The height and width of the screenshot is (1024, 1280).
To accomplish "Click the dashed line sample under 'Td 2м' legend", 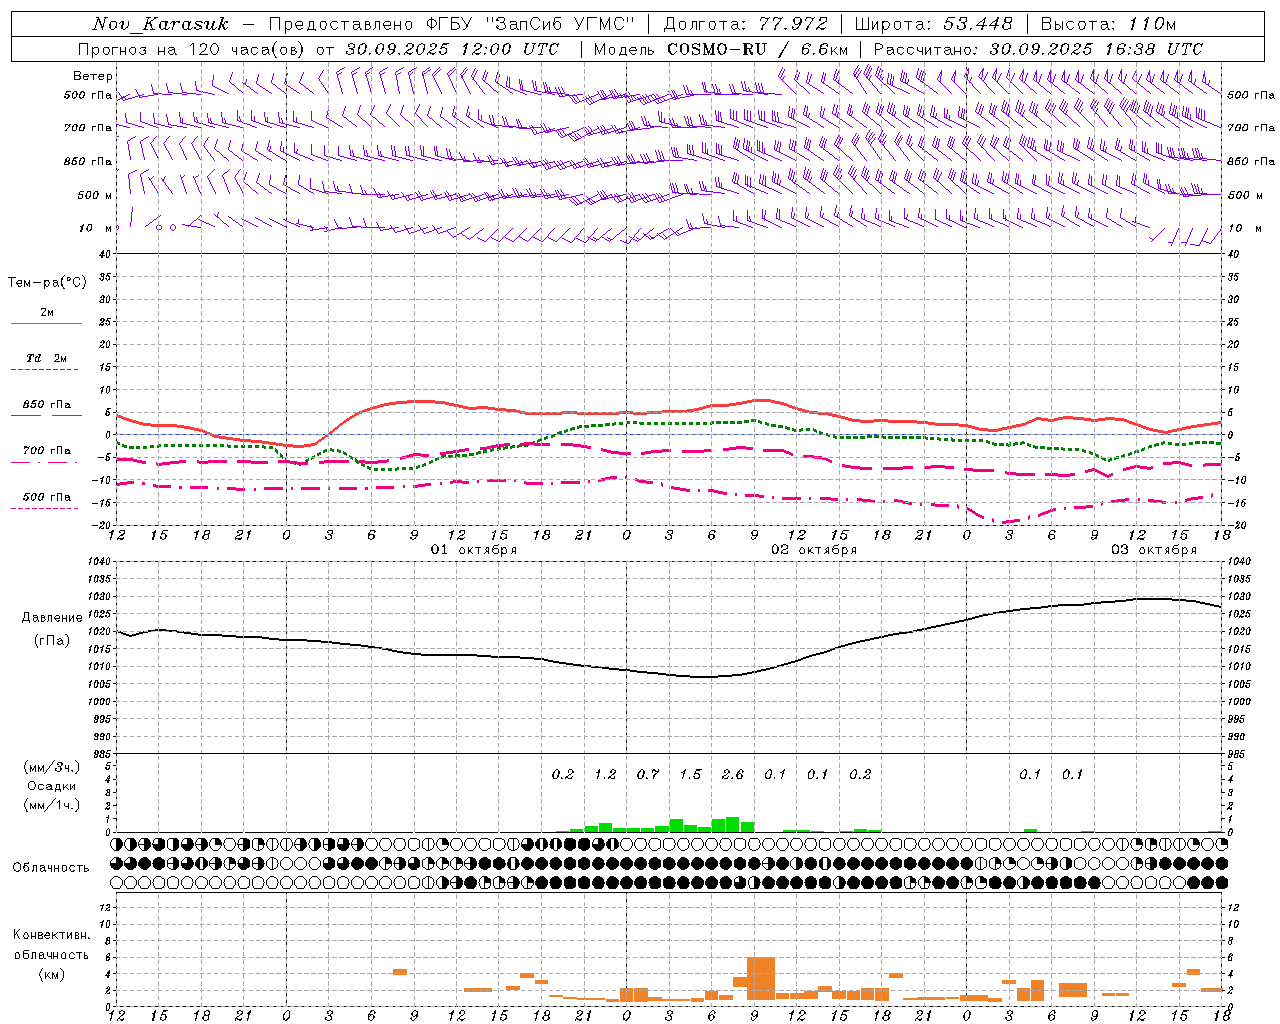I will point(44,370).
